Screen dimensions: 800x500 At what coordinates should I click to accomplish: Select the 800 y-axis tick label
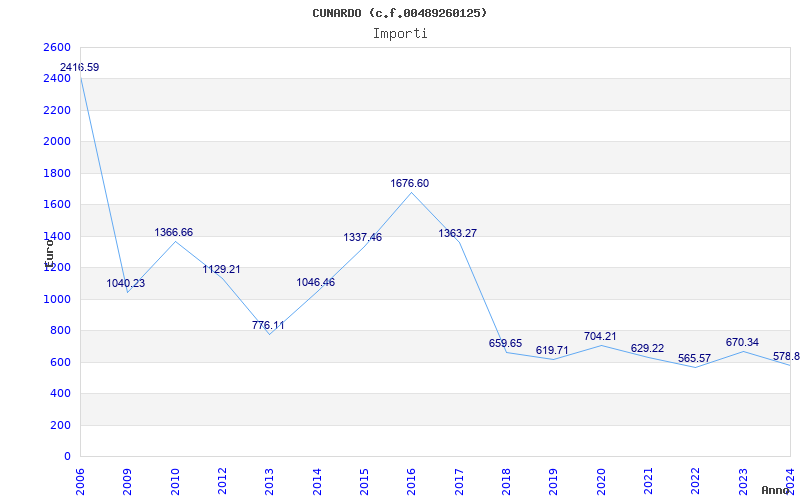click(x=60, y=331)
